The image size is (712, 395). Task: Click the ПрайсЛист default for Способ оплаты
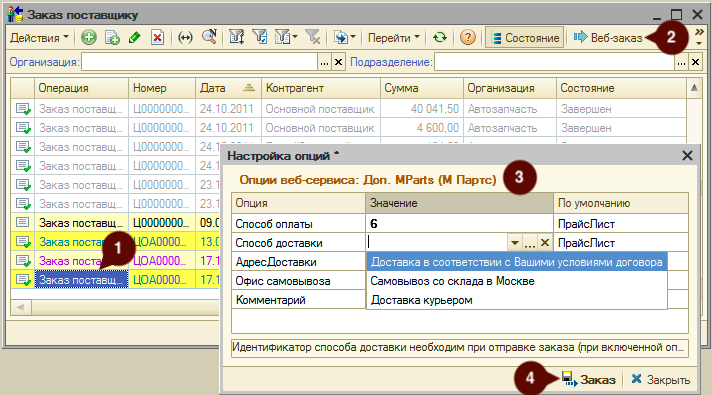(x=621, y=224)
